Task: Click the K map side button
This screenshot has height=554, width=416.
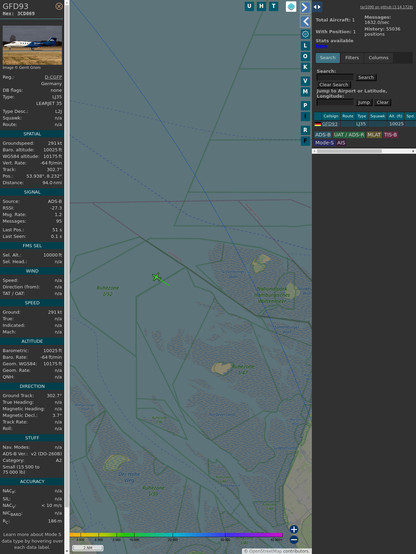Action: (305, 67)
